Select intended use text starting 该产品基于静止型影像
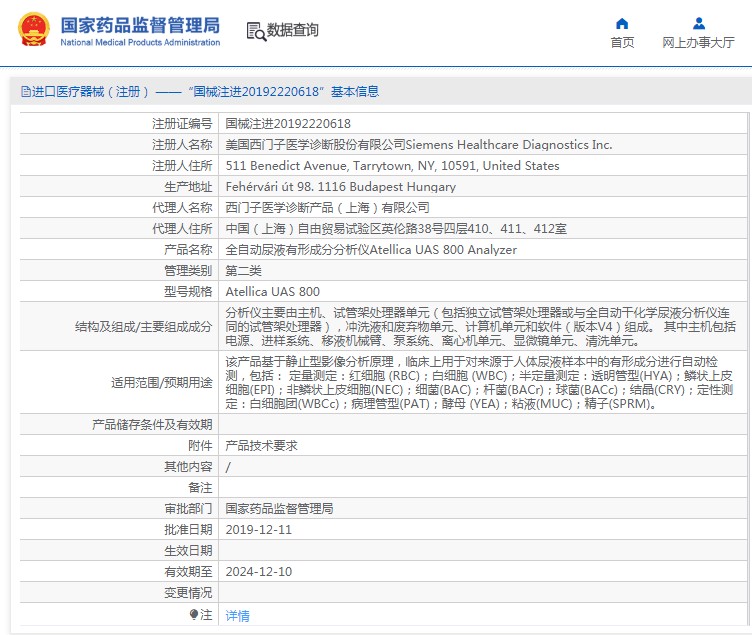 pyautogui.click(x=479, y=382)
